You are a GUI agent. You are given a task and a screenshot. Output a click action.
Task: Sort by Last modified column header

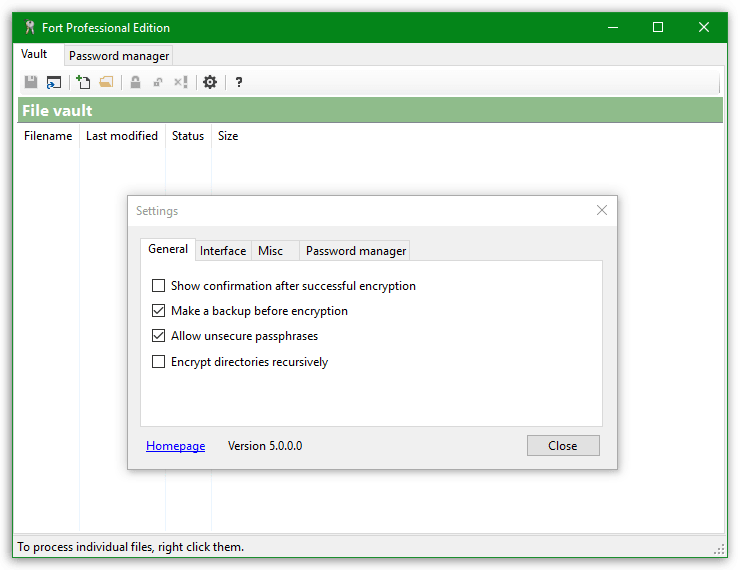[122, 136]
